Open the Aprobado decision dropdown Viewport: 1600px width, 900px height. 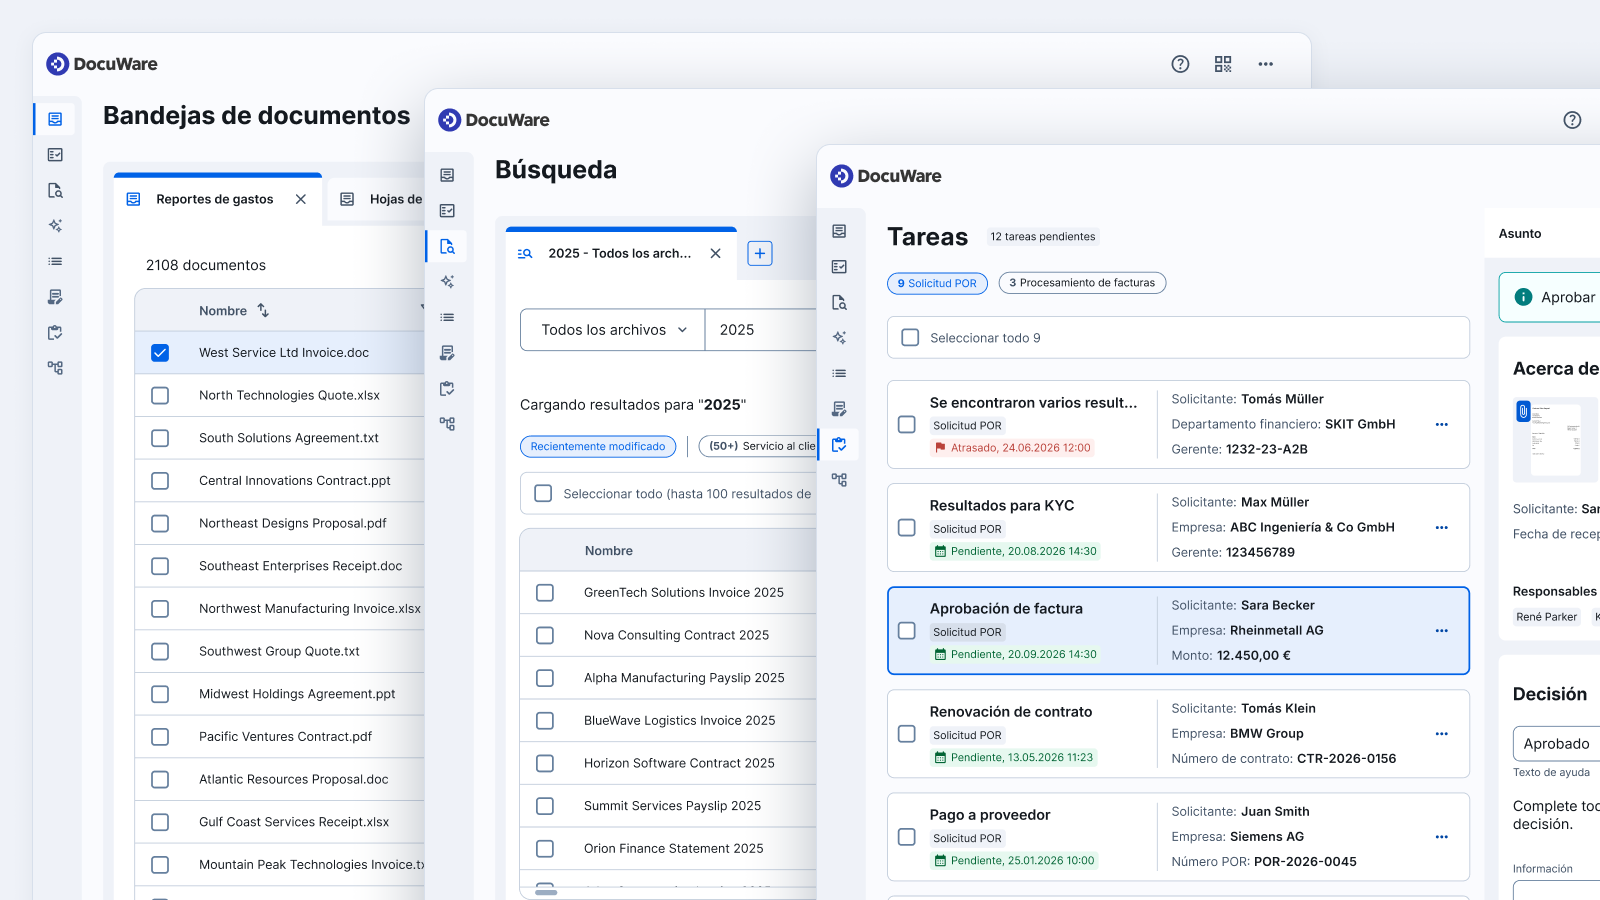[x=1557, y=744]
